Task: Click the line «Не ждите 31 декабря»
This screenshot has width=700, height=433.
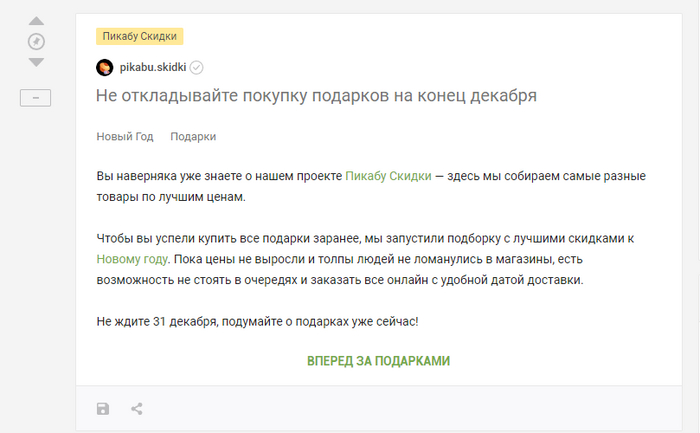Action: (257, 322)
